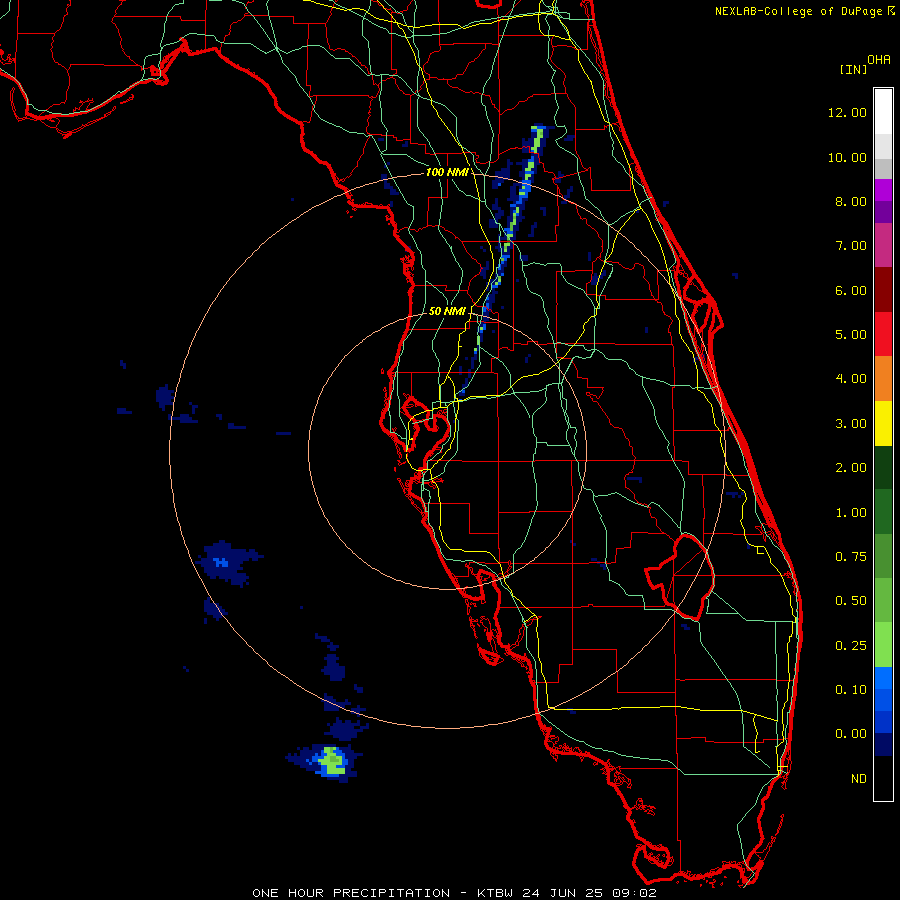The image size is (900, 900).
Task: Select the 0.00 scale value
Action: click(x=851, y=734)
